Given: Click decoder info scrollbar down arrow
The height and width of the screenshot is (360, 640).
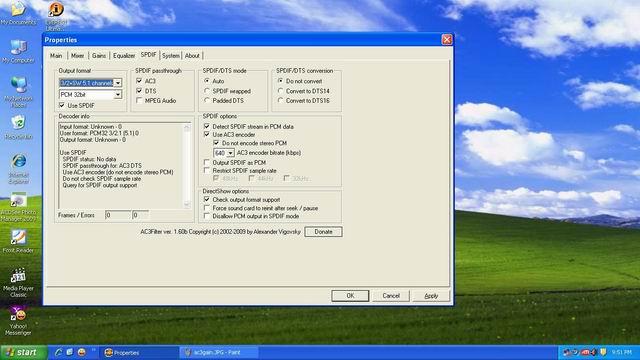Looking at the screenshot, I should point(187,204).
